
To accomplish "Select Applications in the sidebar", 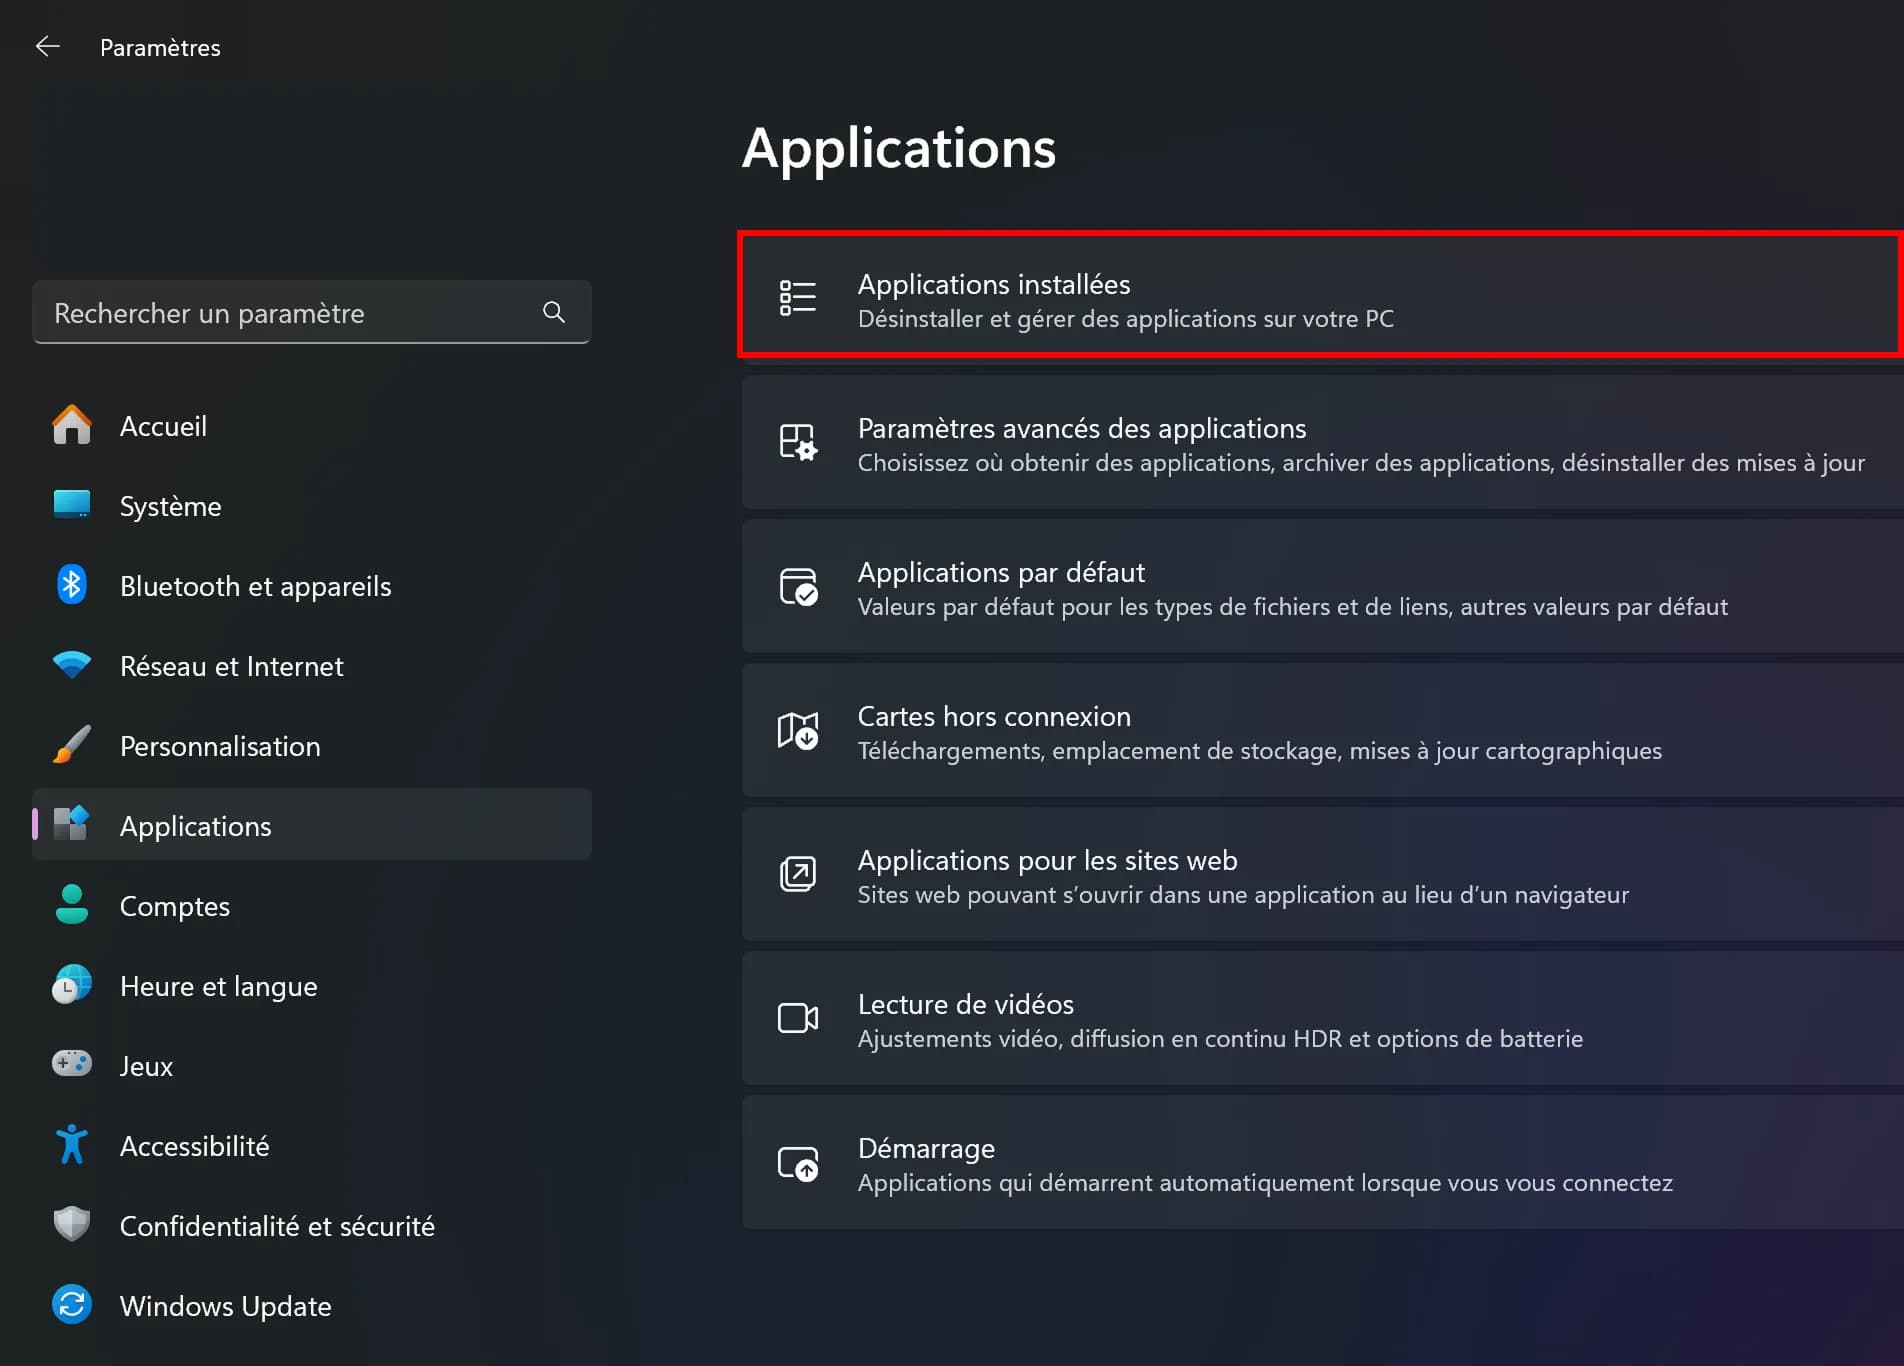I will coord(195,826).
